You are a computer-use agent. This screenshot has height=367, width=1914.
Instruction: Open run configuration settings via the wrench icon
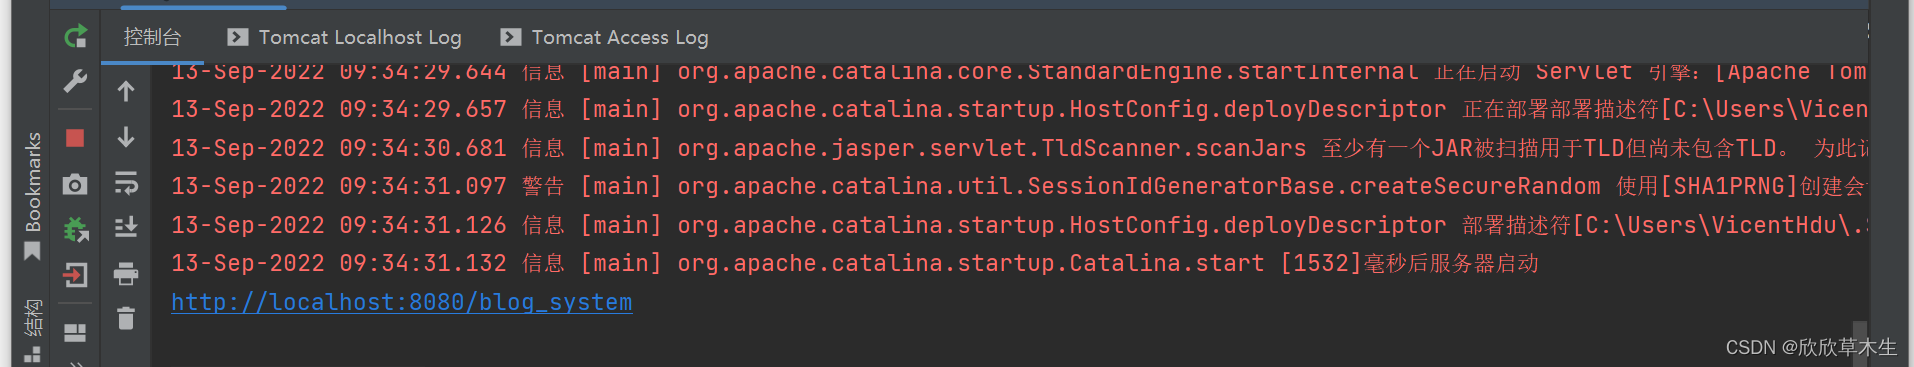(x=75, y=81)
